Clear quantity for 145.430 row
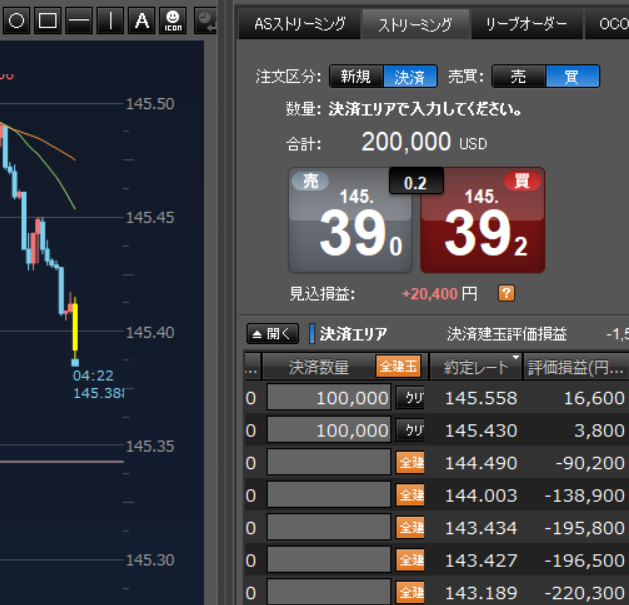Screen dimensions: 629x605 point(410,430)
